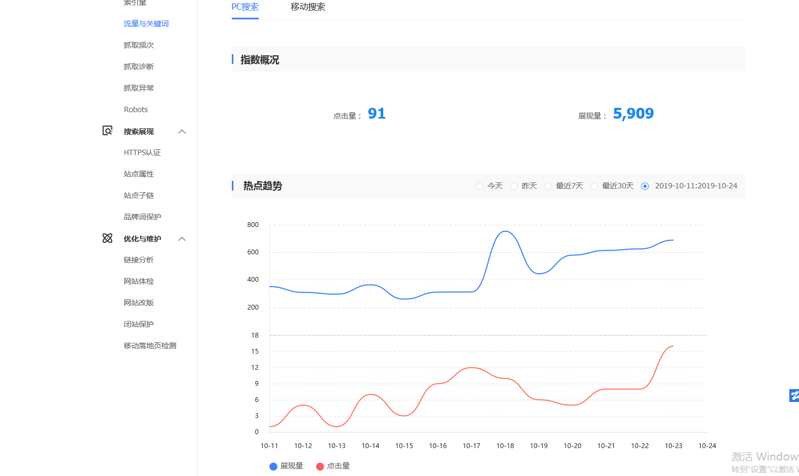
Task: Switch to the 移动搜索 tab
Action: tap(308, 7)
